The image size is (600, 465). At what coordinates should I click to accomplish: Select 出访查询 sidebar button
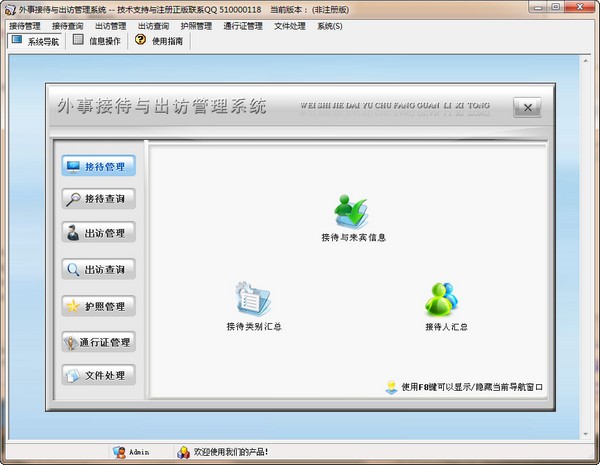(99, 269)
